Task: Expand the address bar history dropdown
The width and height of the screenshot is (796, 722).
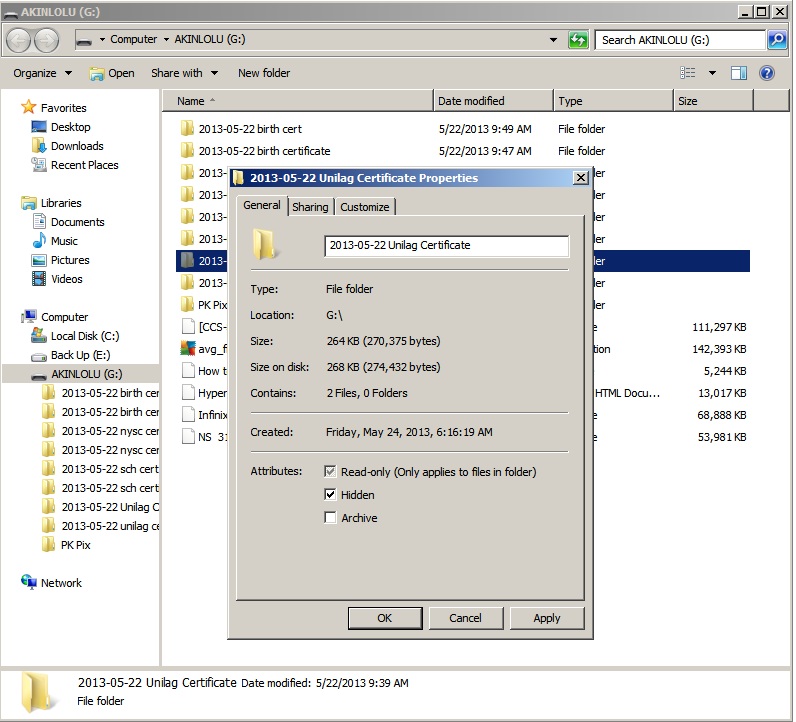Action: click(553, 40)
